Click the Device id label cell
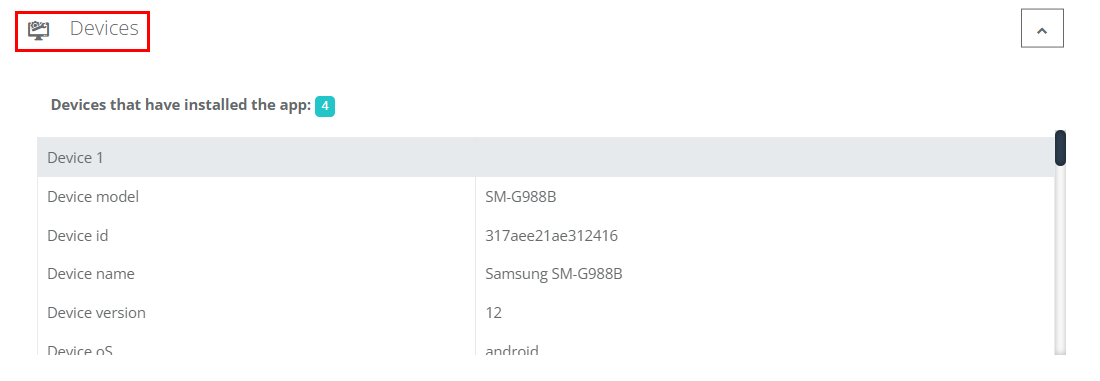The width and height of the screenshot is (1100, 381). pyautogui.click(x=256, y=236)
